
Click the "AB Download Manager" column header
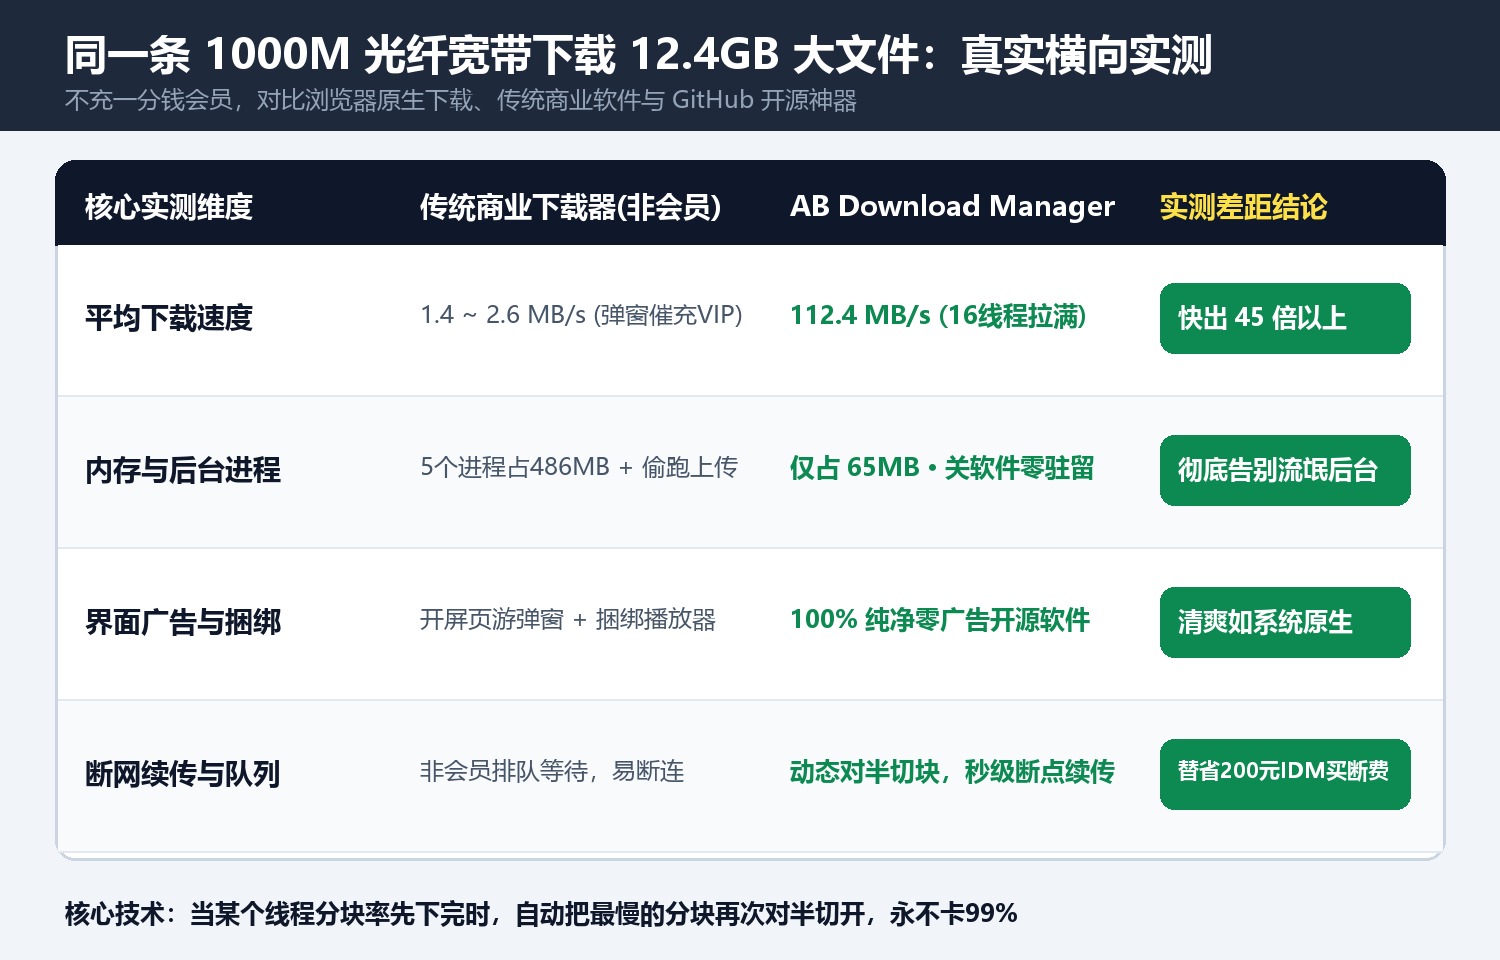(x=952, y=207)
